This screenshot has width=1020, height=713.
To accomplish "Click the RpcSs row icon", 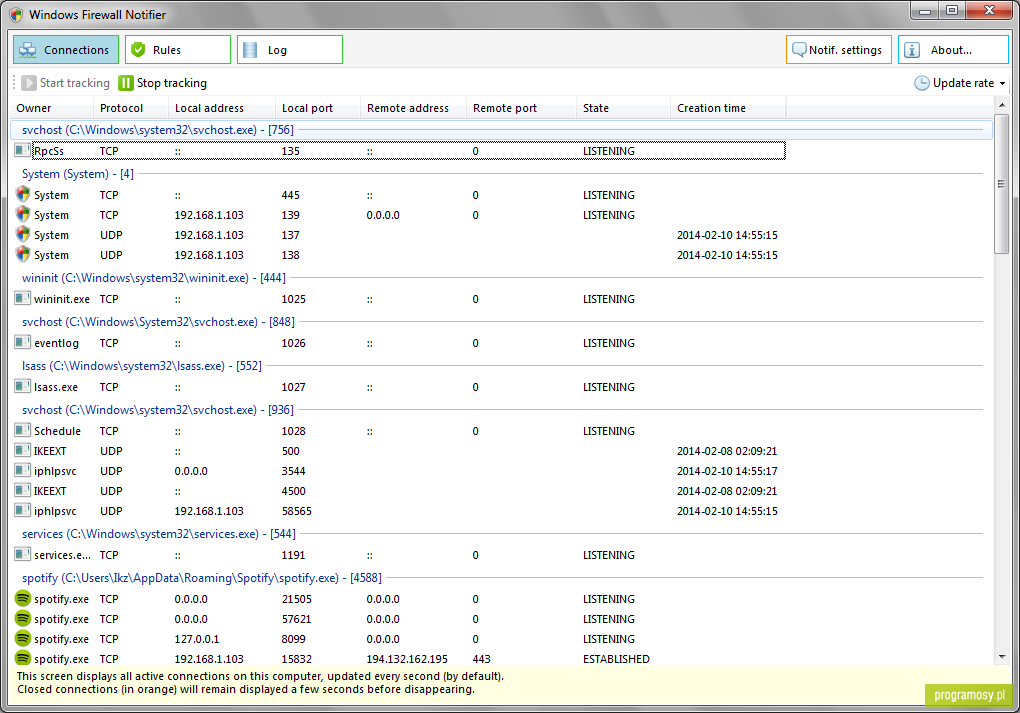I will coord(23,150).
